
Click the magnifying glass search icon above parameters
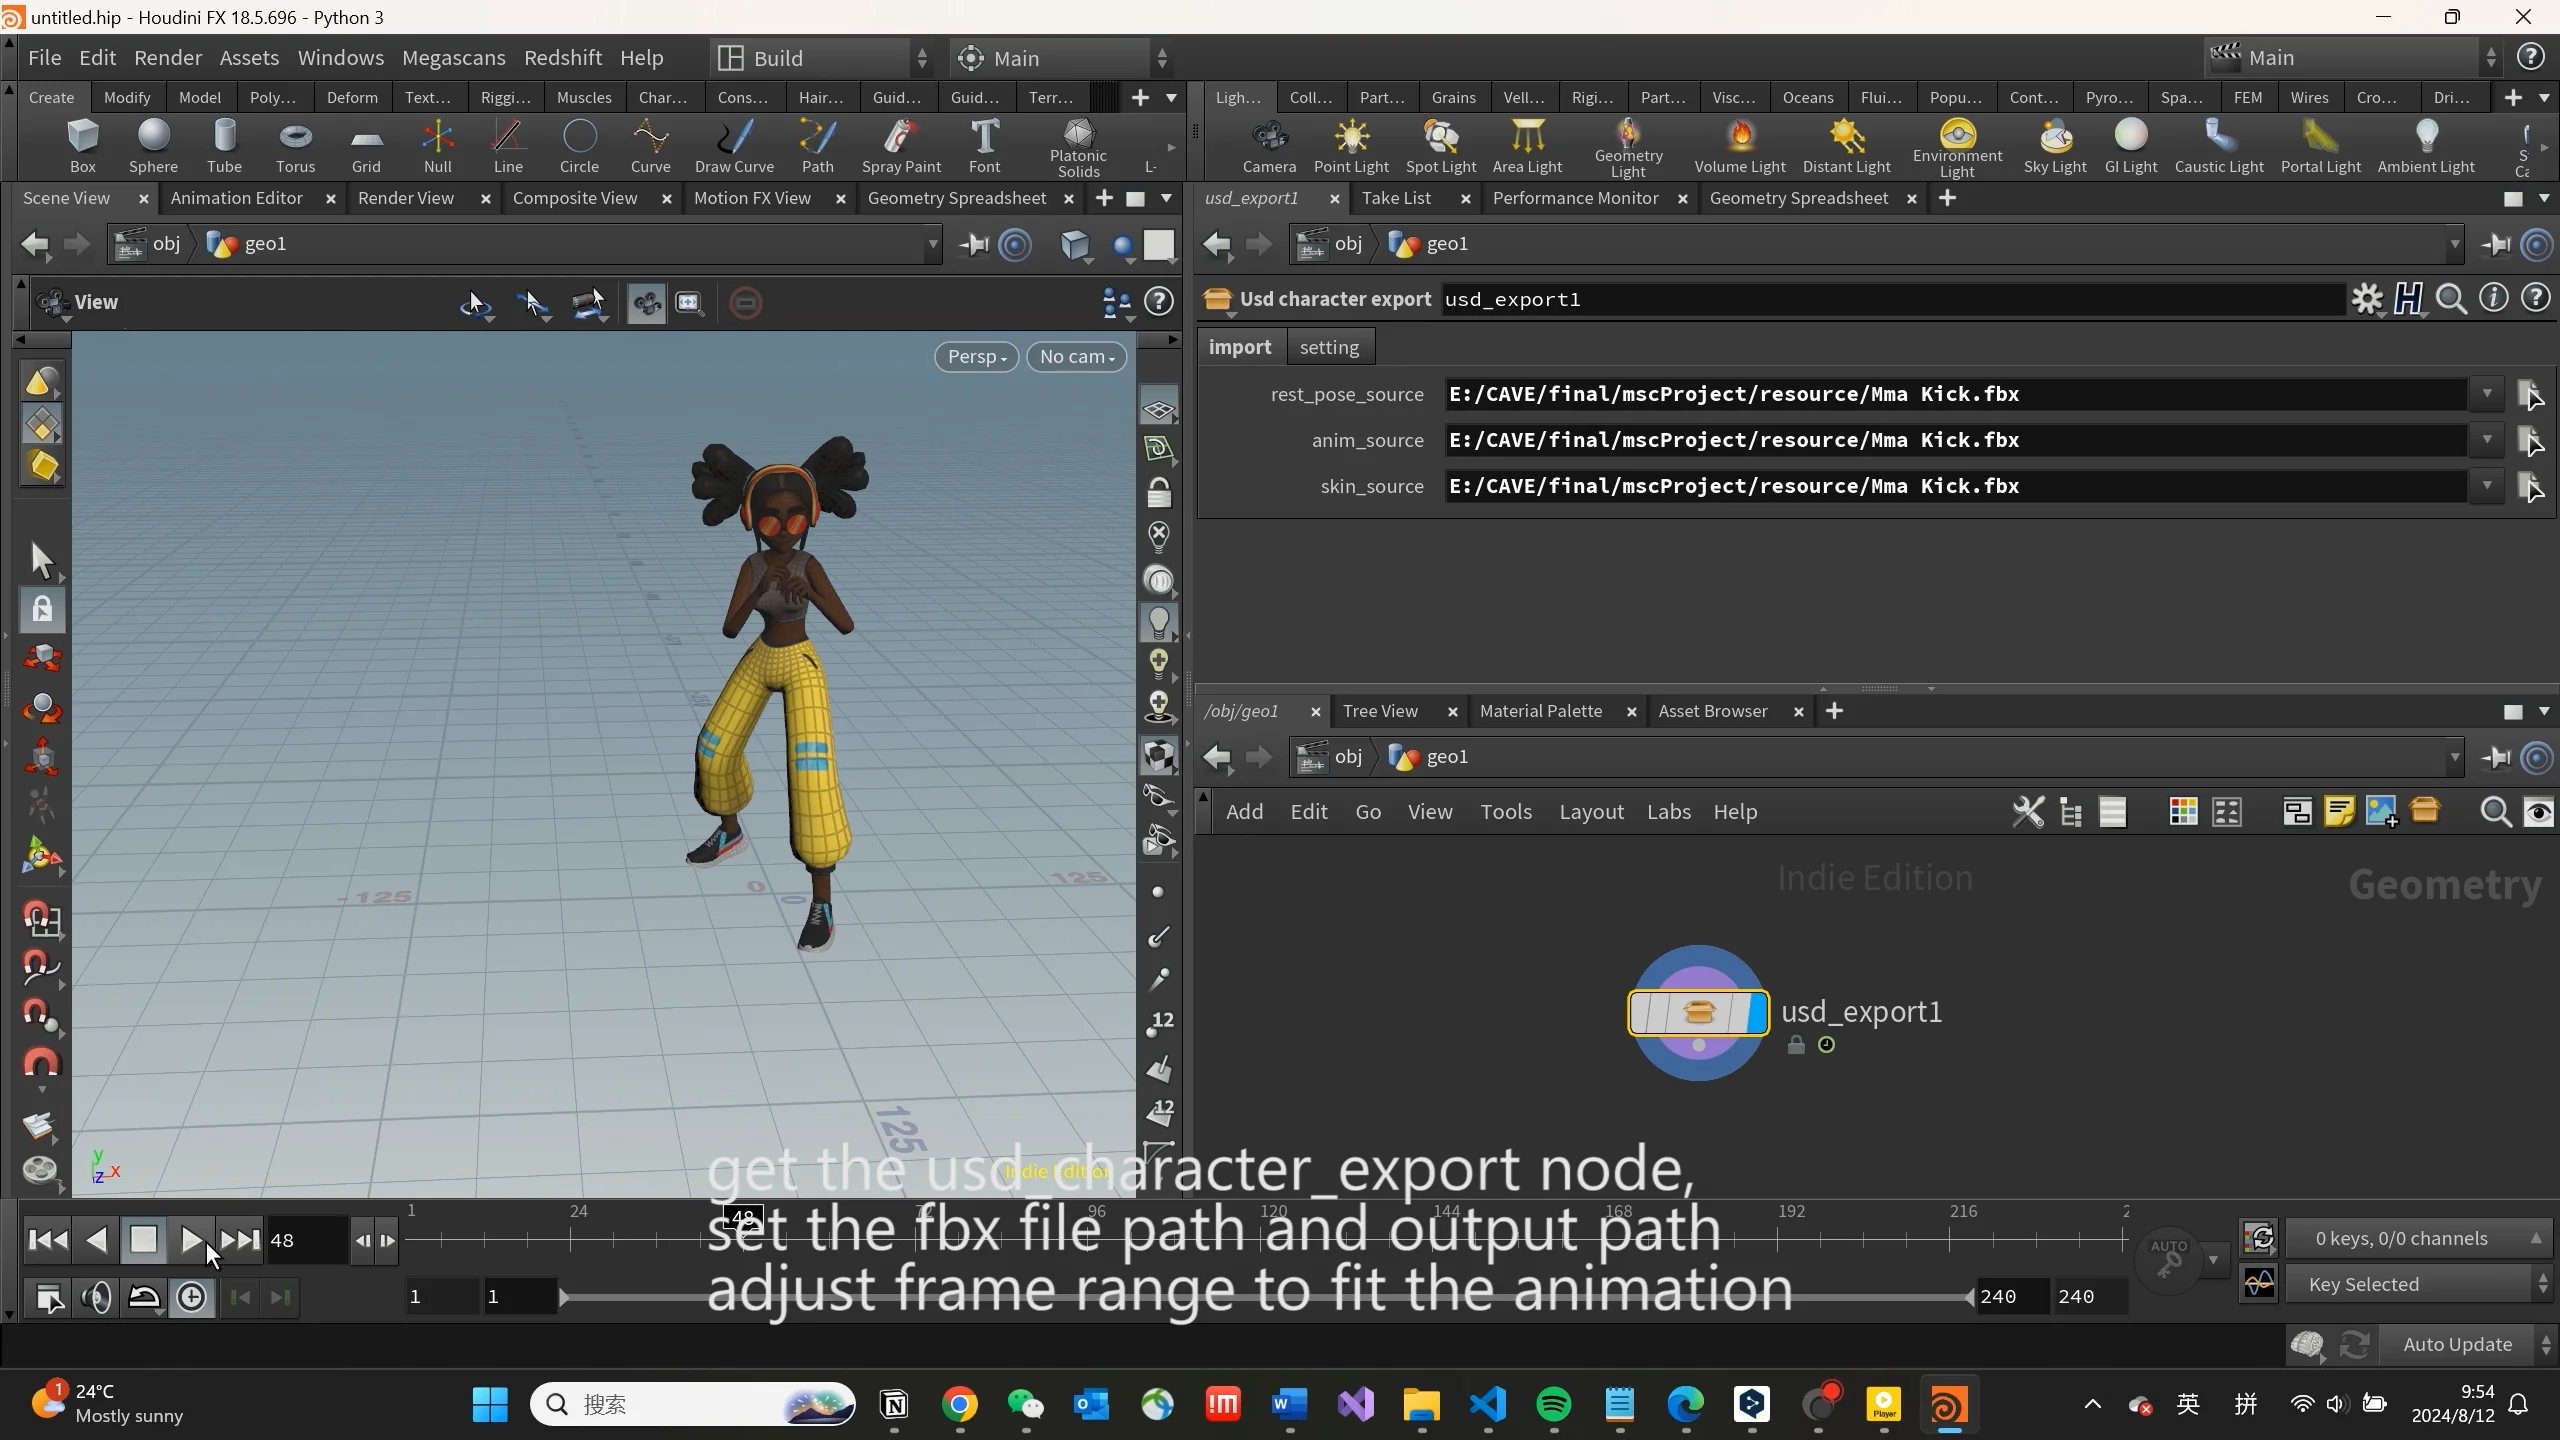(x=2452, y=298)
